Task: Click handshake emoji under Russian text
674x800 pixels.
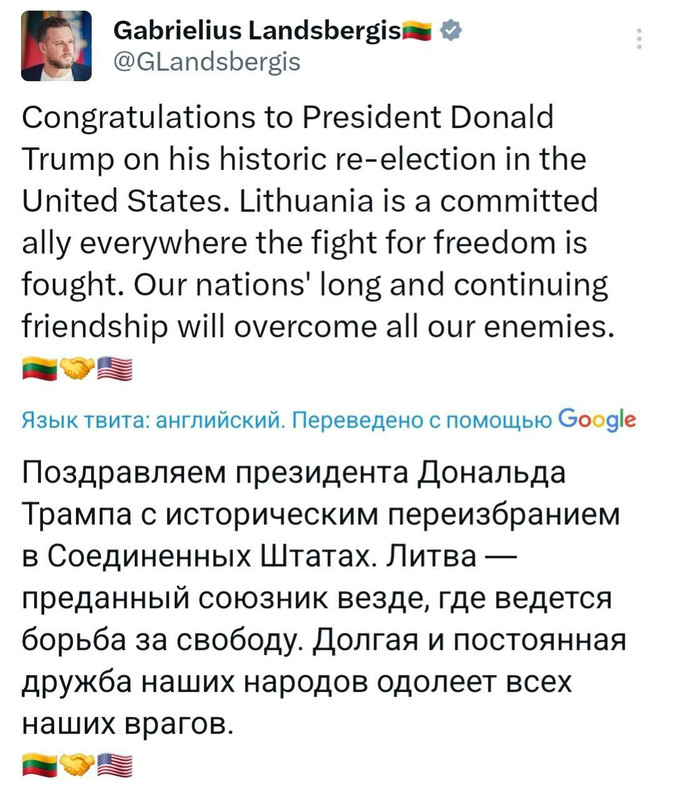Action: pyautogui.click(x=77, y=765)
